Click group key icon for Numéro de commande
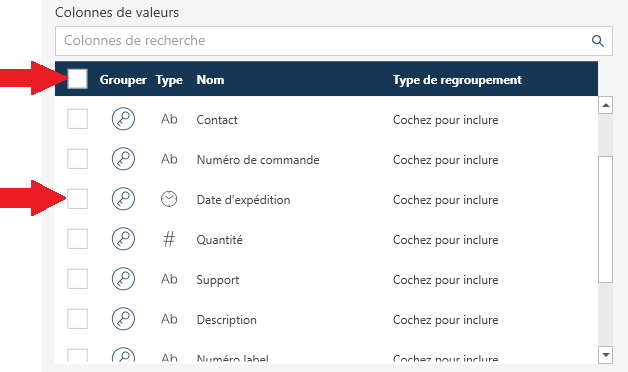 pos(123,159)
